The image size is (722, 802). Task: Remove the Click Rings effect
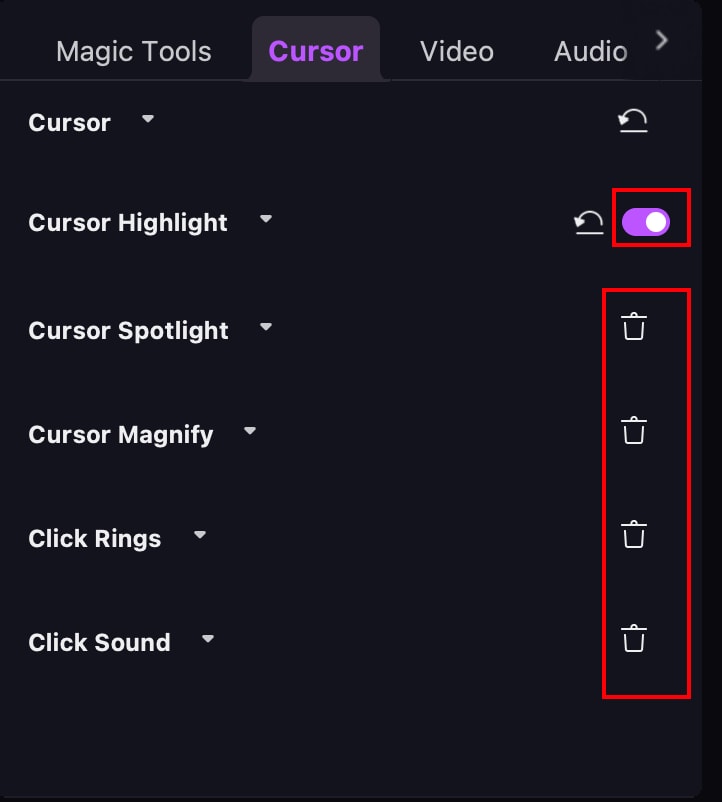tap(633, 535)
